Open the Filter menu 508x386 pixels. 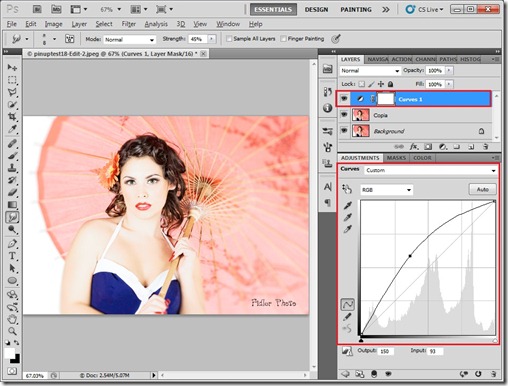click(x=129, y=24)
